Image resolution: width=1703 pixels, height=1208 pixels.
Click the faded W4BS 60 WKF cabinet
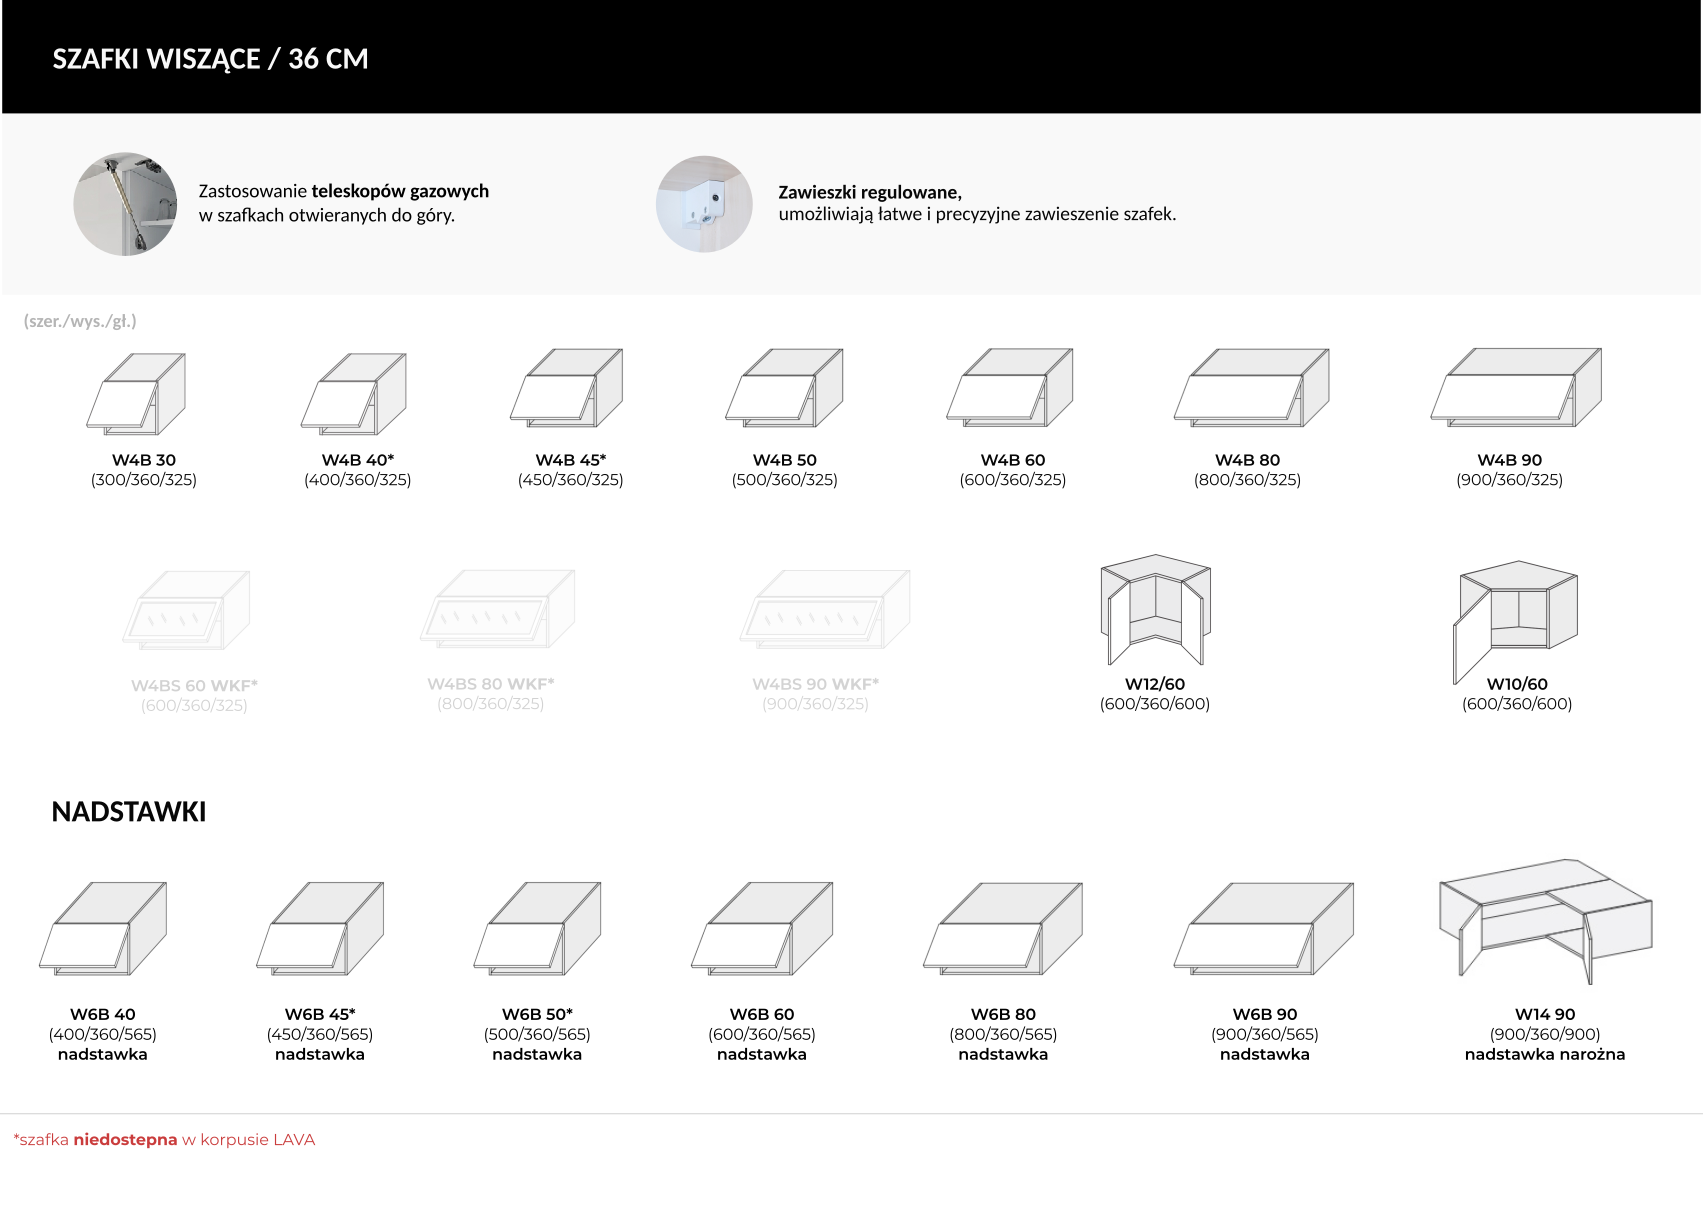tap(188, 611)
